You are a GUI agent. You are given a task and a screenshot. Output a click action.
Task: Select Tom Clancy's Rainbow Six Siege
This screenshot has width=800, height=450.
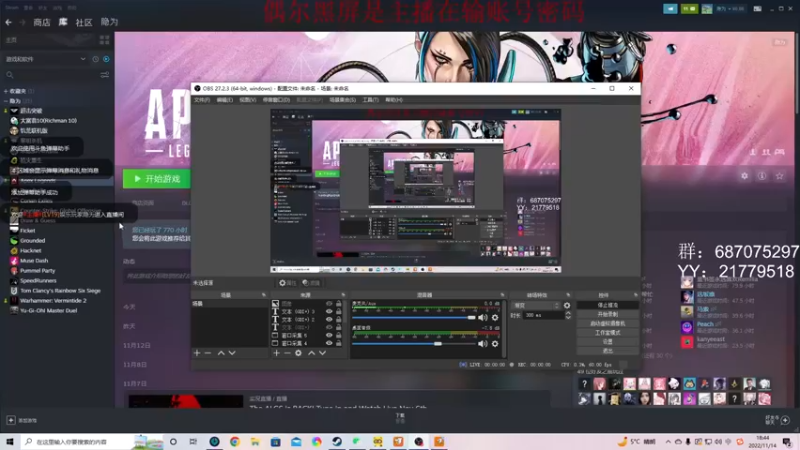[x=60, y=291]
